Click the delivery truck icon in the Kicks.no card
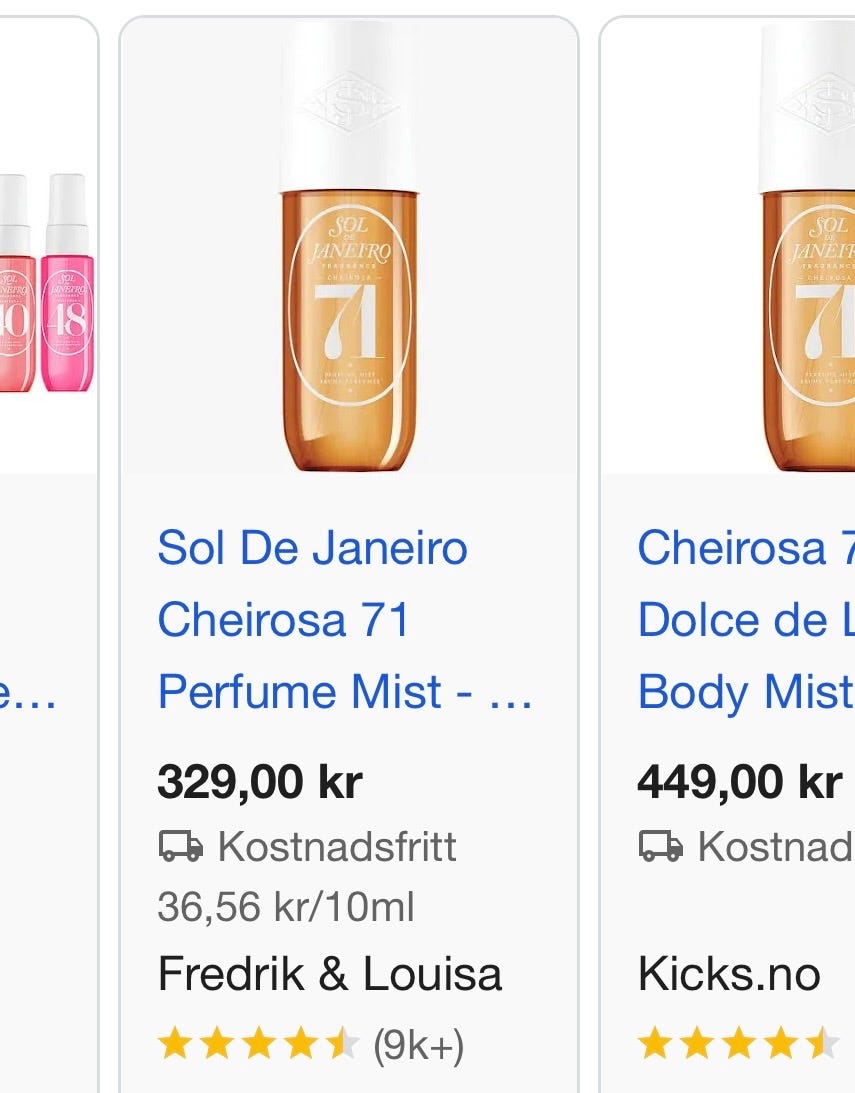 click(661, 846)
